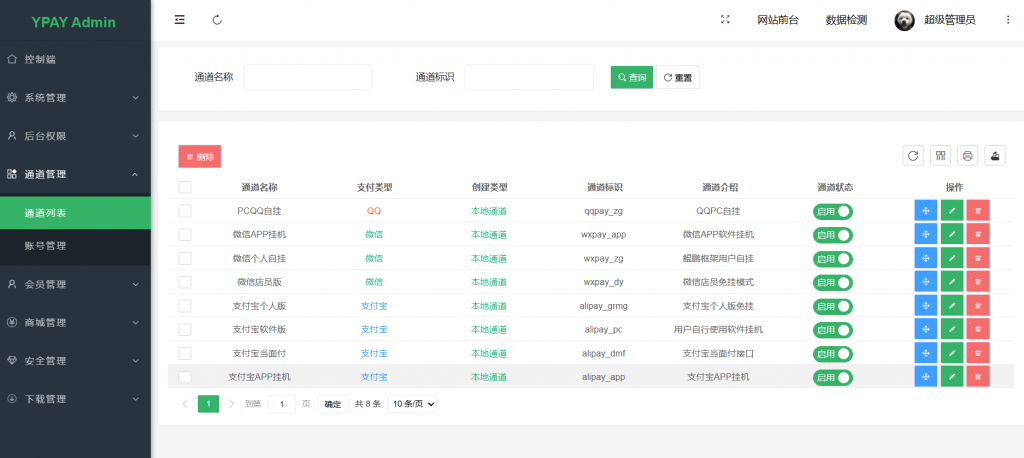Click the red 删除 batch delete button
Viewport: 1024px width, 458px height.
(200, 156)
